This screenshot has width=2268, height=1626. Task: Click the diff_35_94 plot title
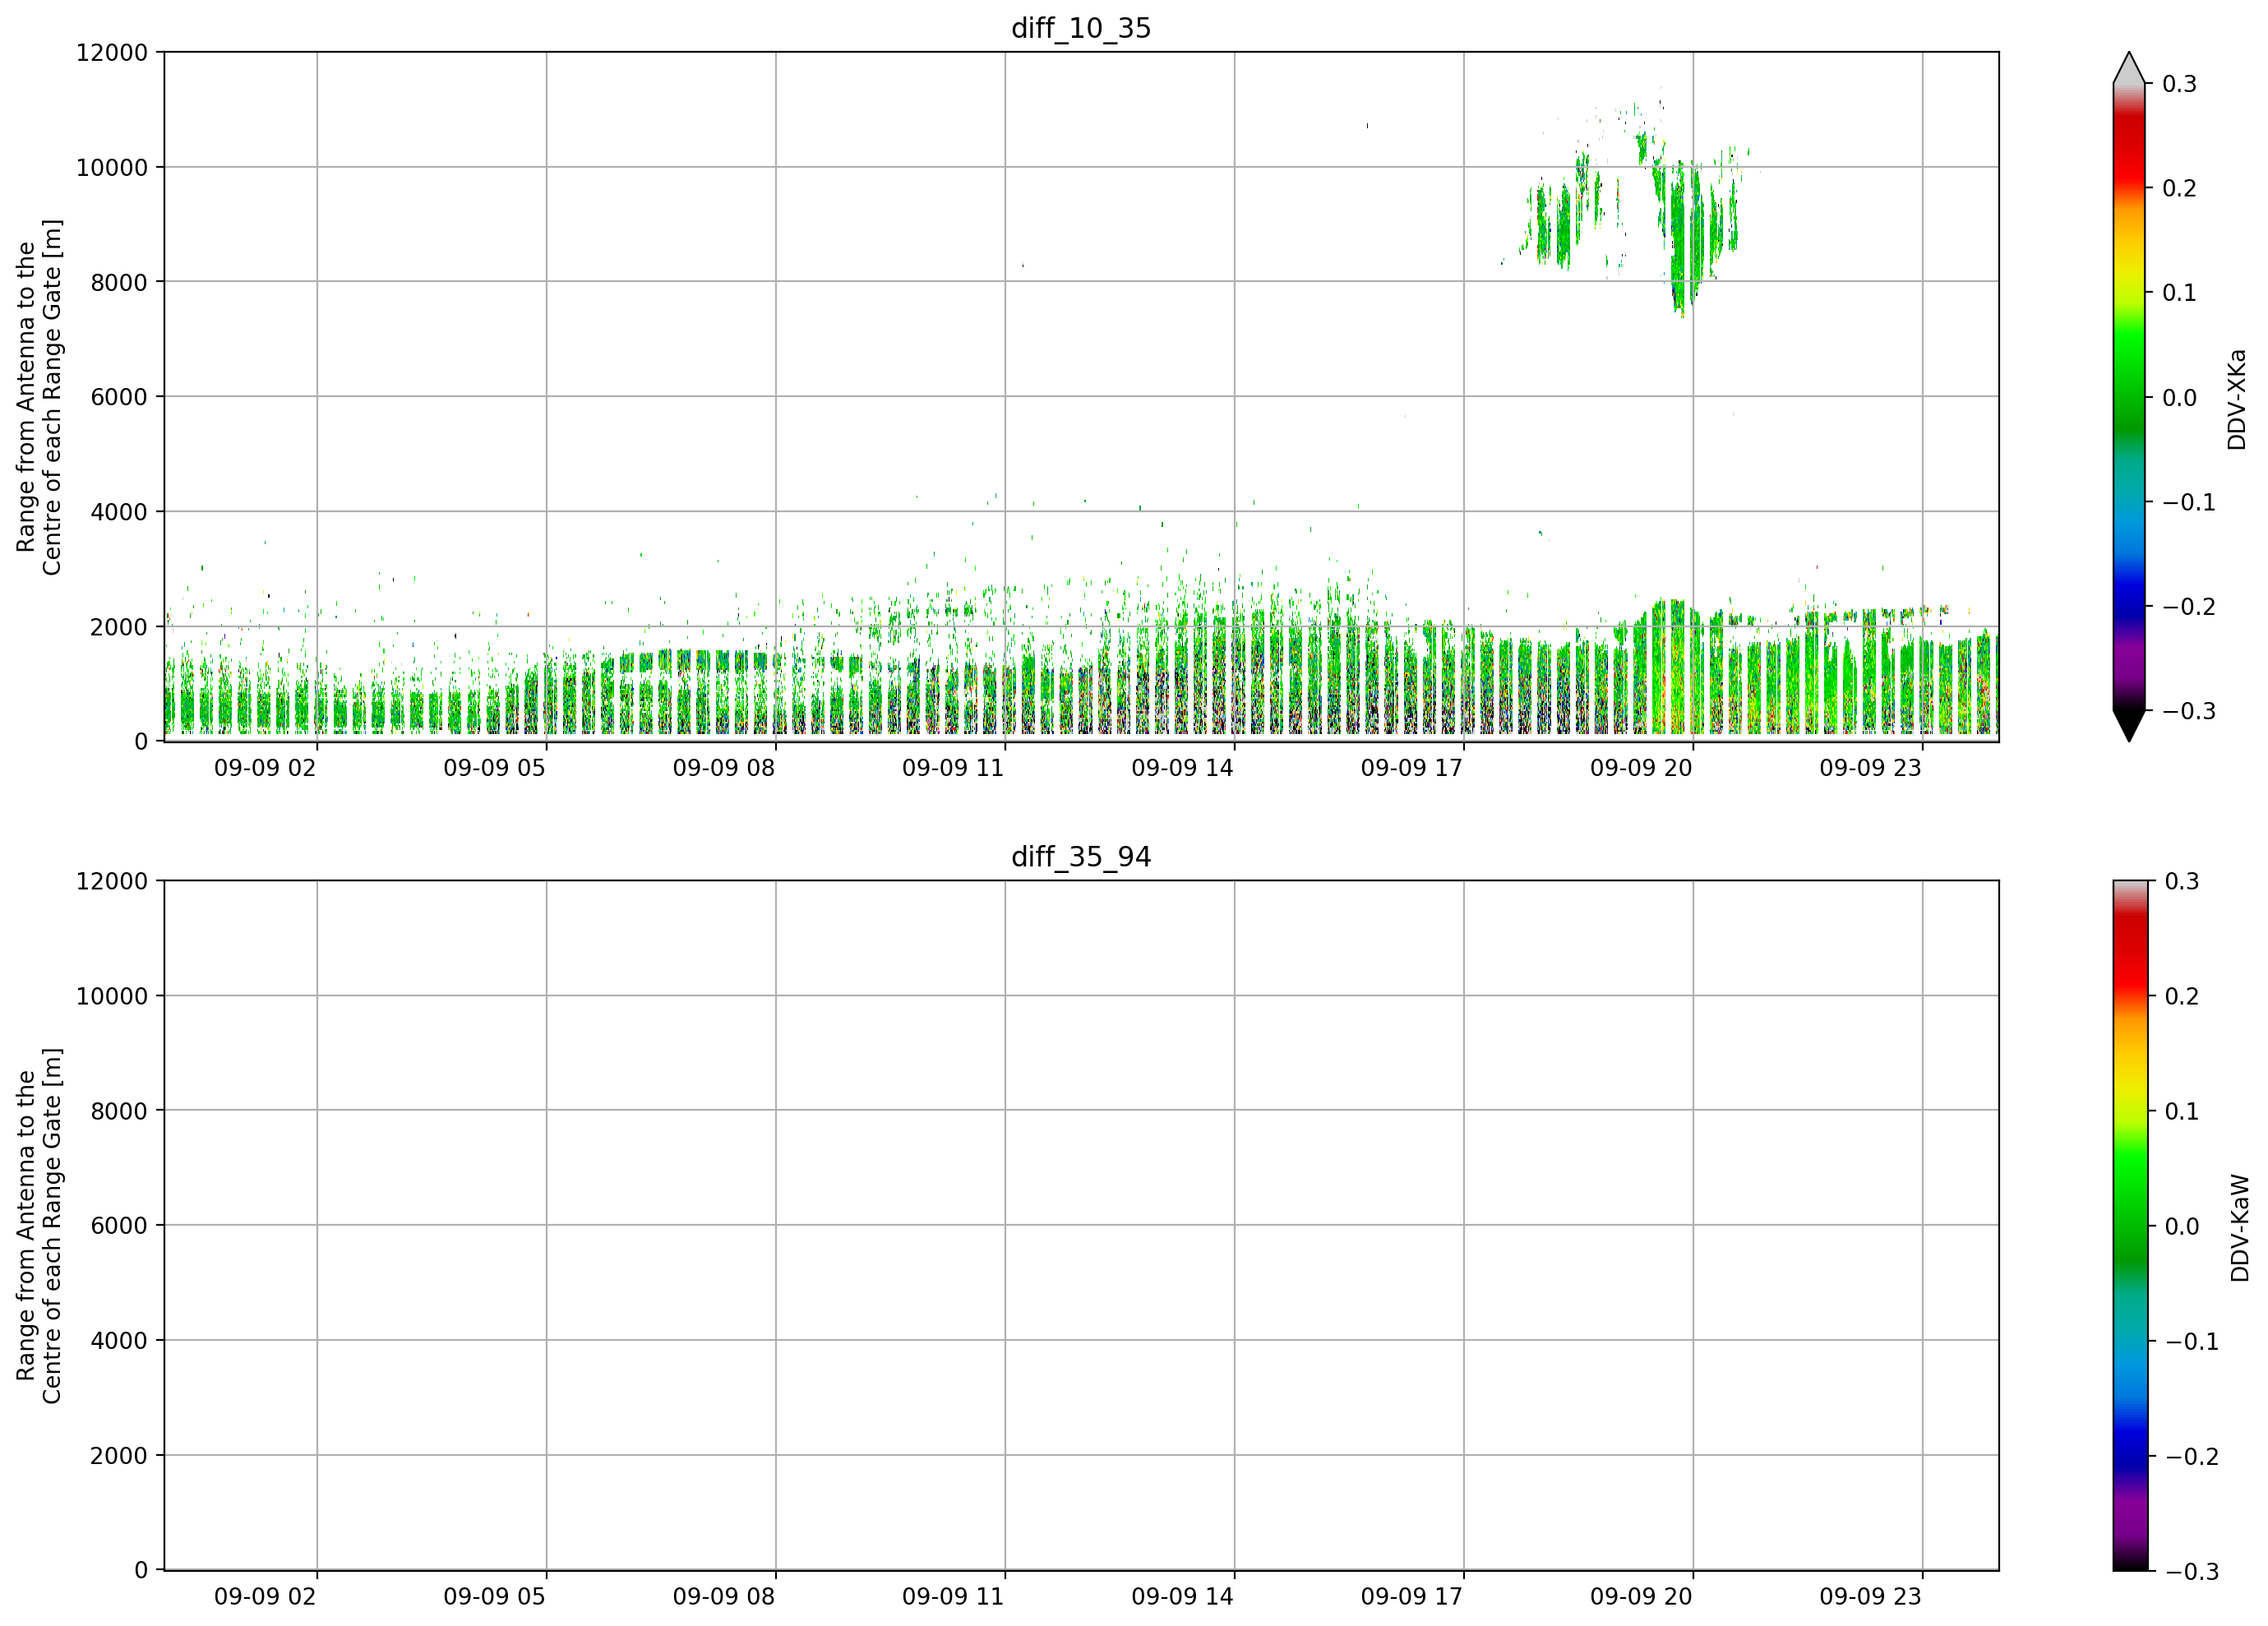tap(1081, 857)
